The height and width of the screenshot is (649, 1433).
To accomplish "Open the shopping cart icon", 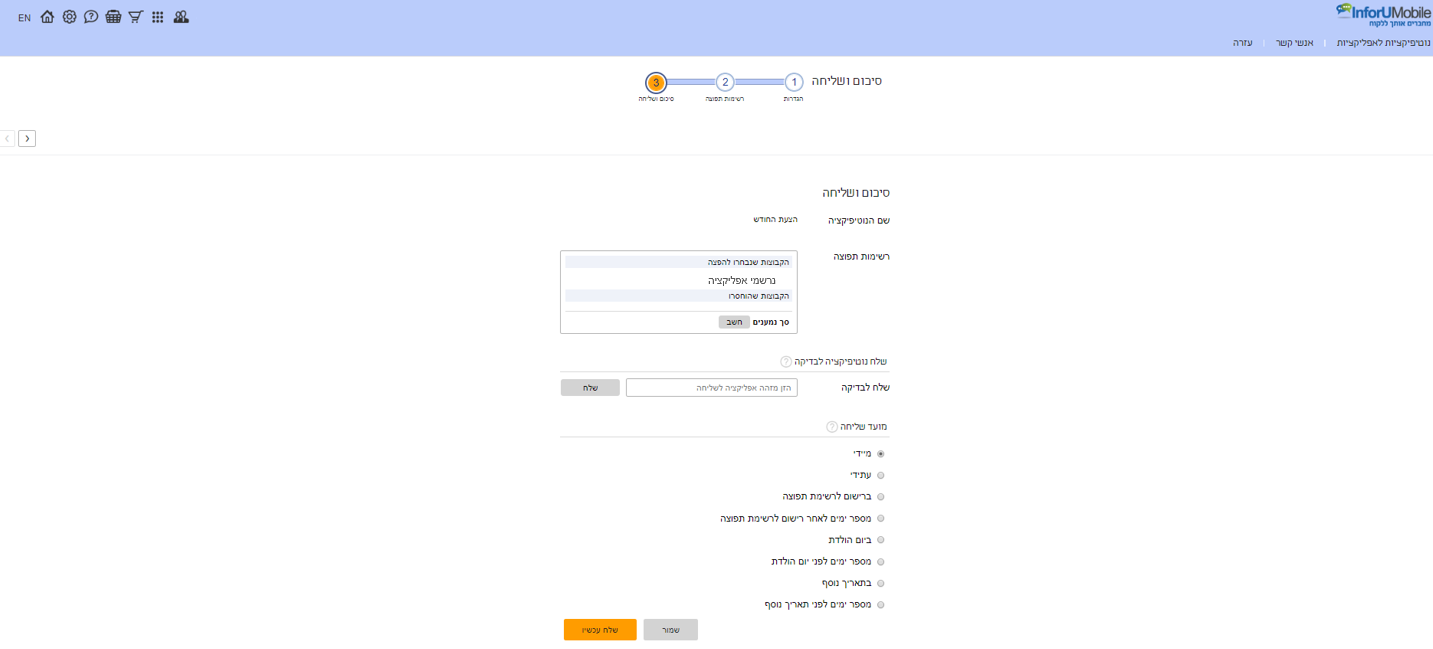I will [x=135, y=17].
